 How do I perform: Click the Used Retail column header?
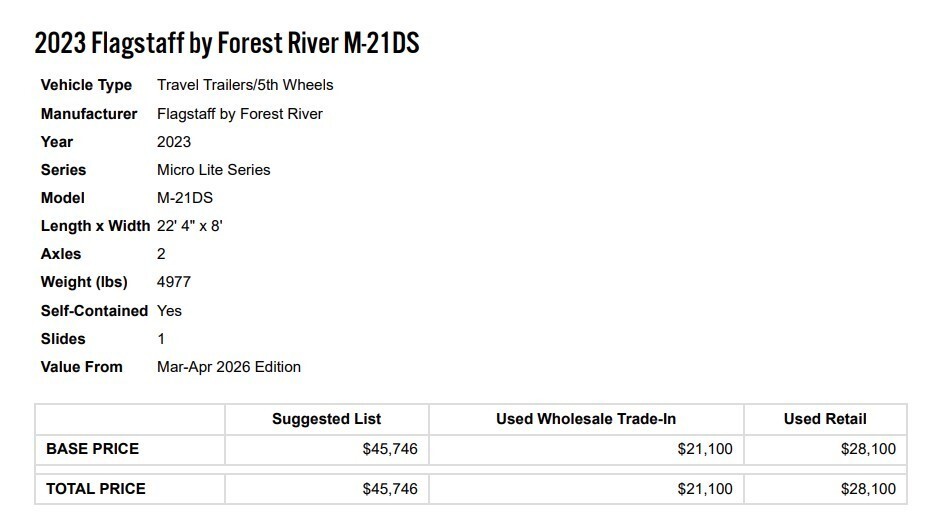[x=825, y=420]
